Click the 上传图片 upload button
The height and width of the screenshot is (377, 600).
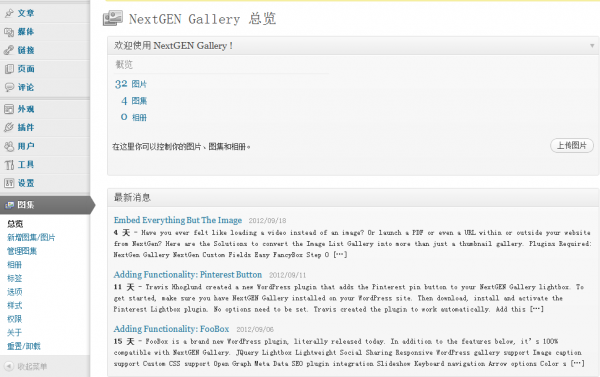[x=572, y=145]
